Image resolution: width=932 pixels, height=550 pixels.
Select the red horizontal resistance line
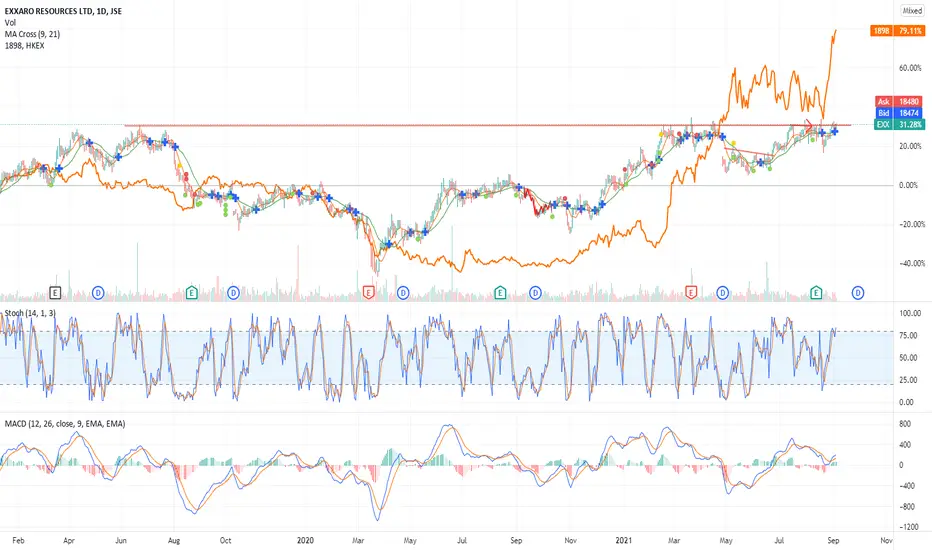(487, 125)
